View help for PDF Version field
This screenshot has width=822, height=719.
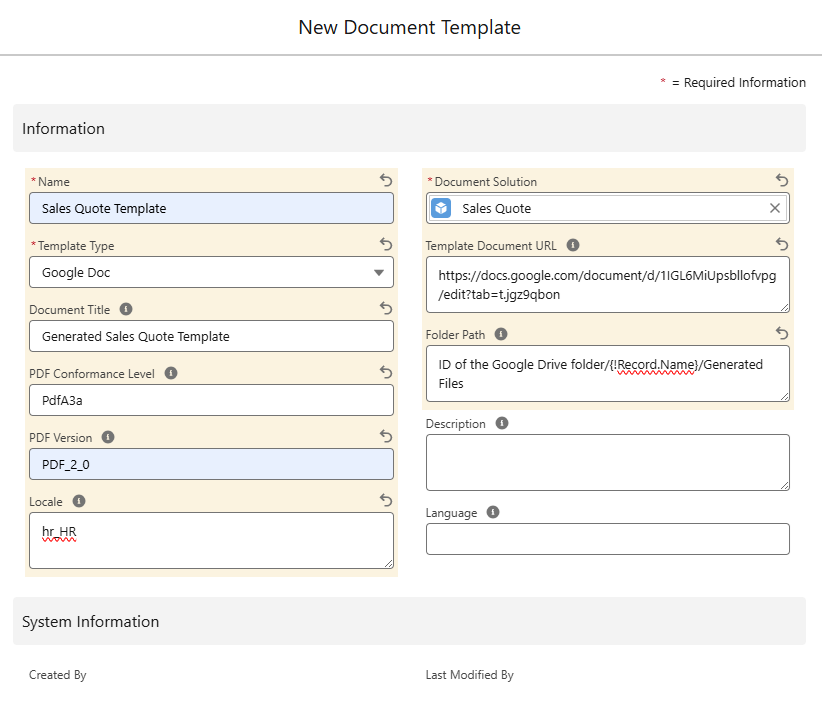pyautogui.click(x=108, y=437)
